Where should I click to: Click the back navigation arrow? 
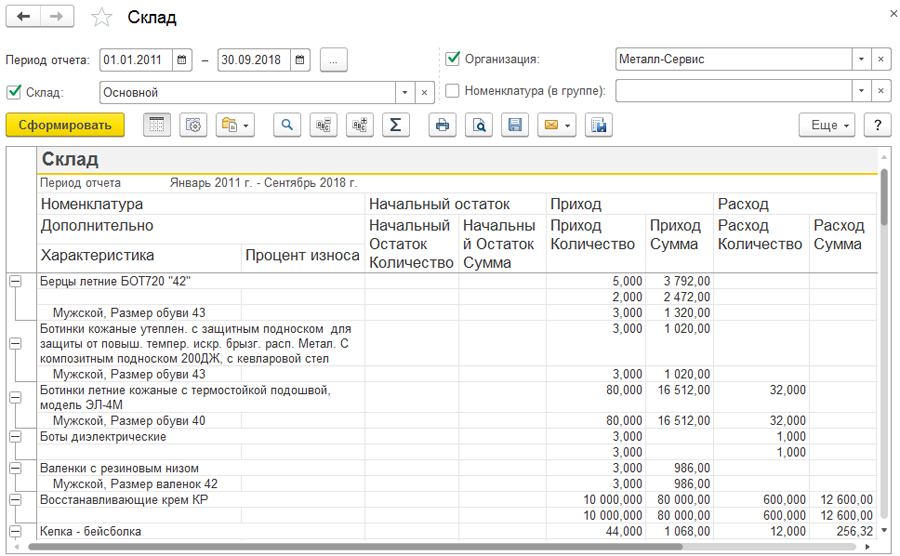pos(24,17)
